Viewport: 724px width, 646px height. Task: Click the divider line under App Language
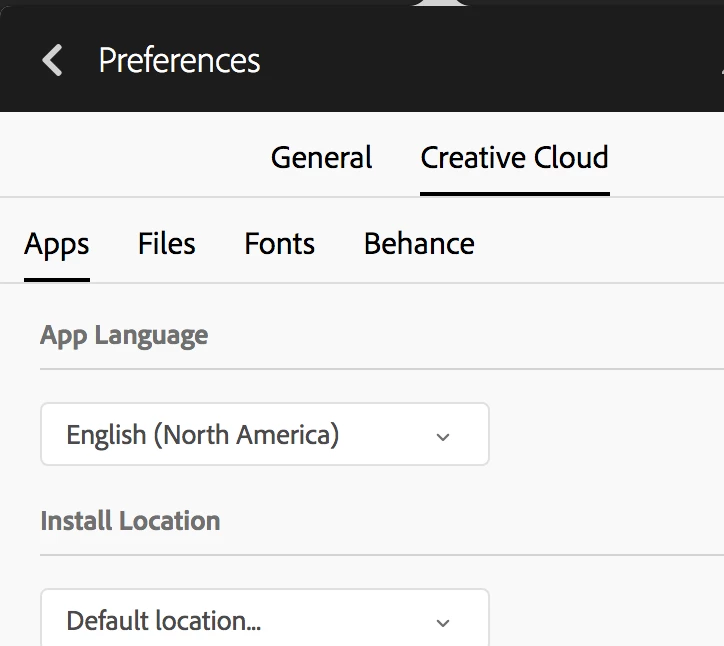click(x=380, y=369)
